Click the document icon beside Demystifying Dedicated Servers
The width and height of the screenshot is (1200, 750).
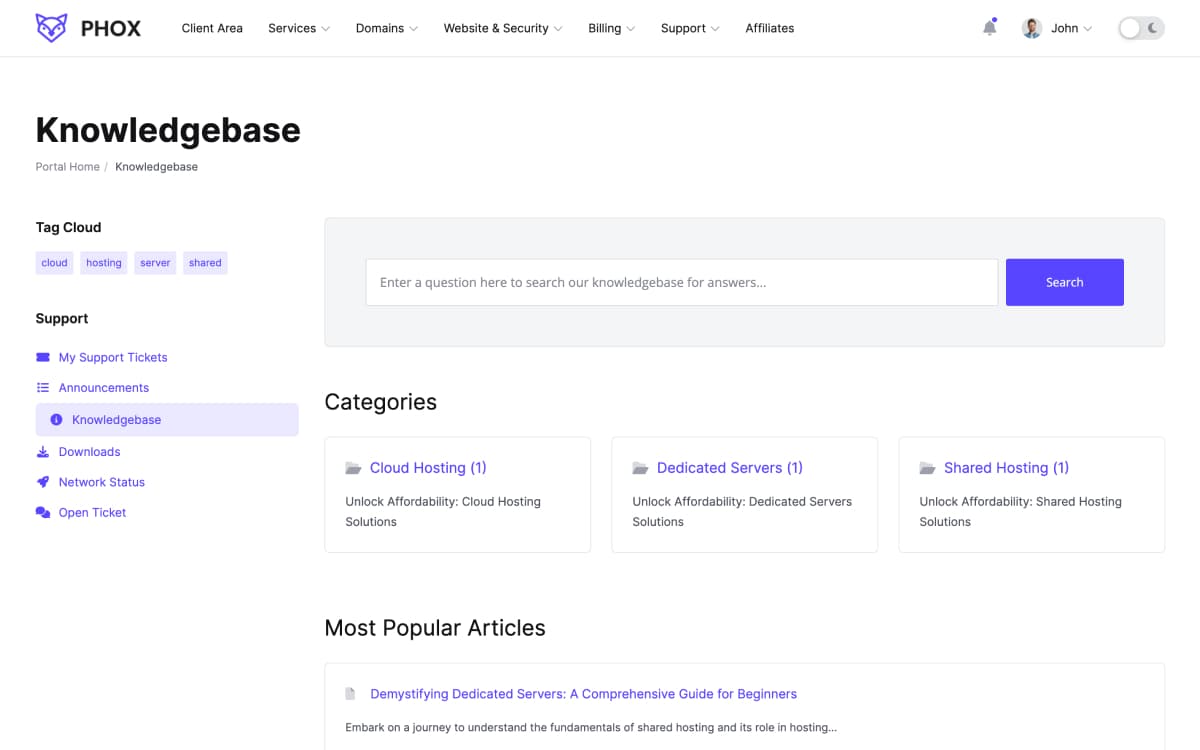point(350,694)
